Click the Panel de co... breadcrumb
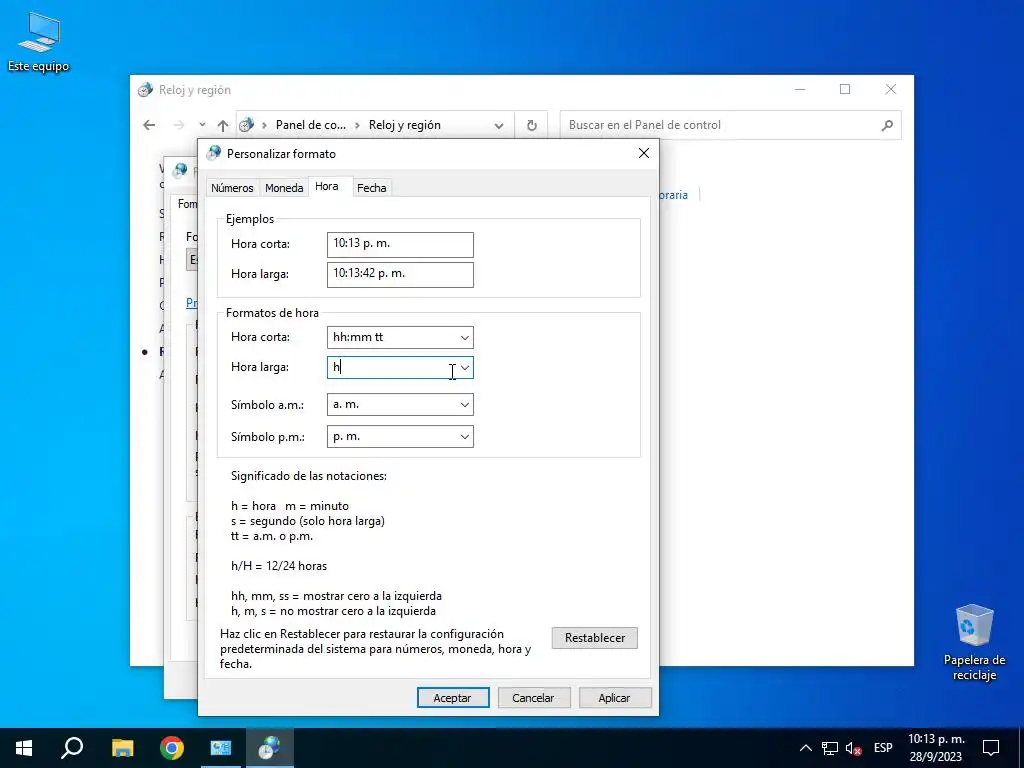This screenshot has width=1024, height=768. [x=311, y=125]
